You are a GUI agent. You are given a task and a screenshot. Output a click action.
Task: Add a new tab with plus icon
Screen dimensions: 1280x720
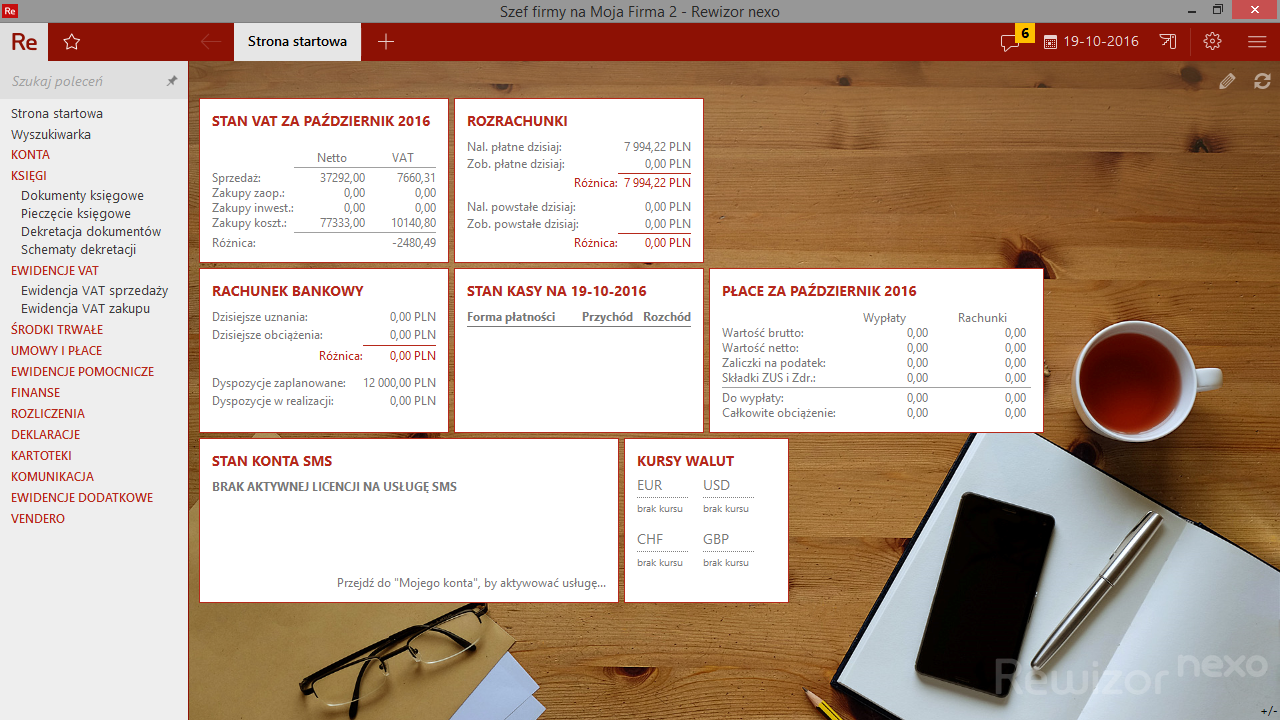[386, 42]
